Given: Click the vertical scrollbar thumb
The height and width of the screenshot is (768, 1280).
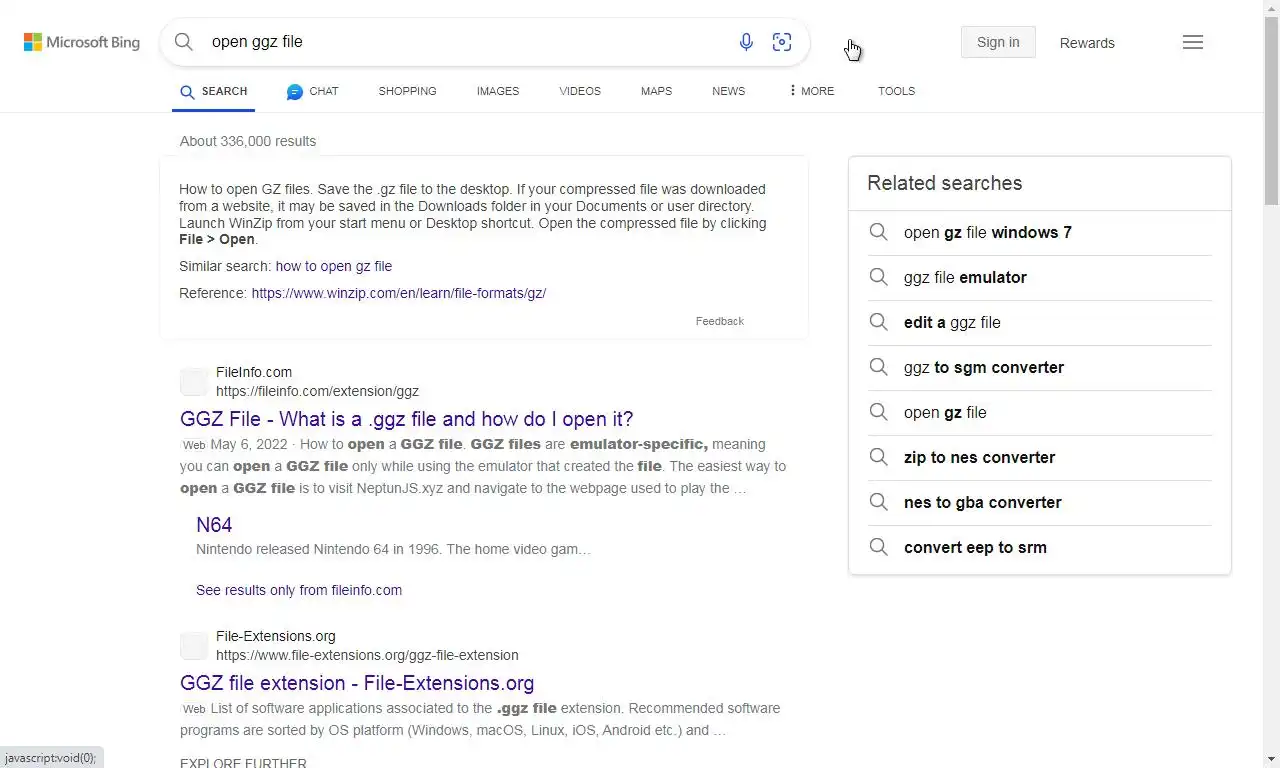Looking at the screenshot, I should pos(1272,110).
